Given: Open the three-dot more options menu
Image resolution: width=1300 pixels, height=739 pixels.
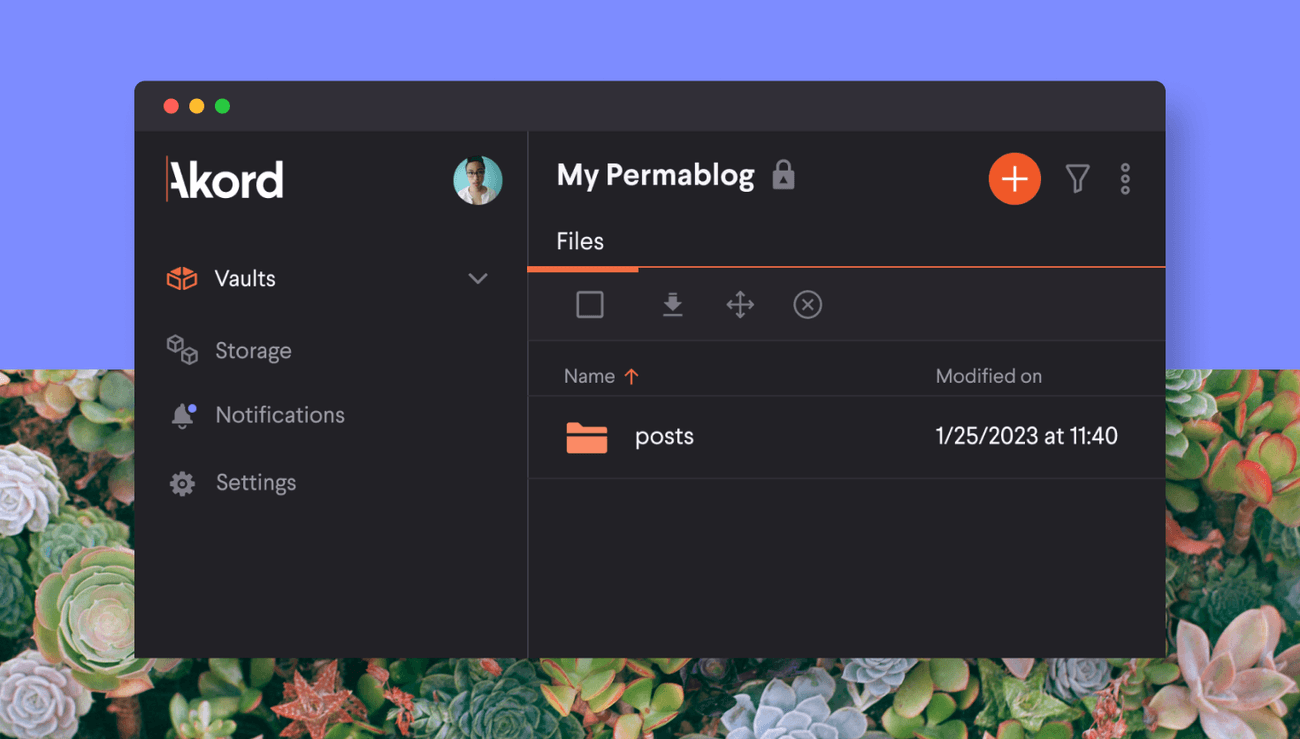Looking at the screenshot, I should [1125, 179].
